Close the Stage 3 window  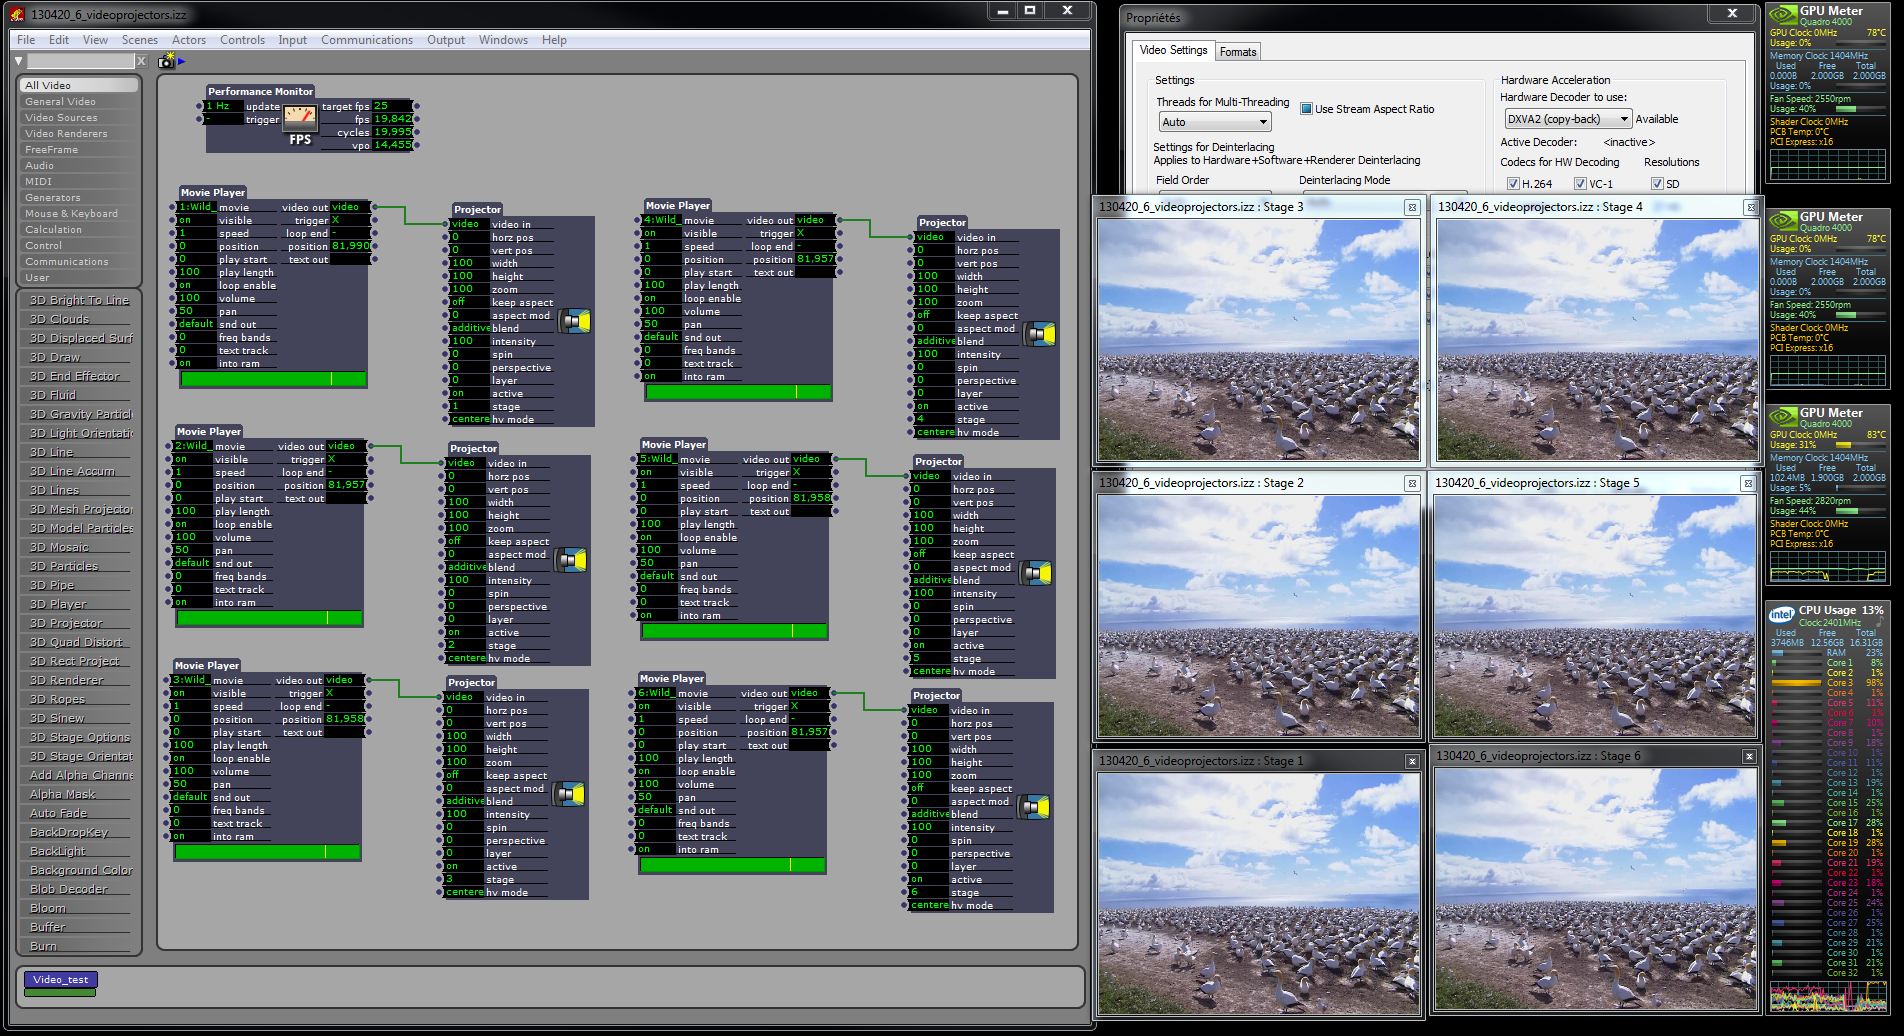coord(1412,207)
